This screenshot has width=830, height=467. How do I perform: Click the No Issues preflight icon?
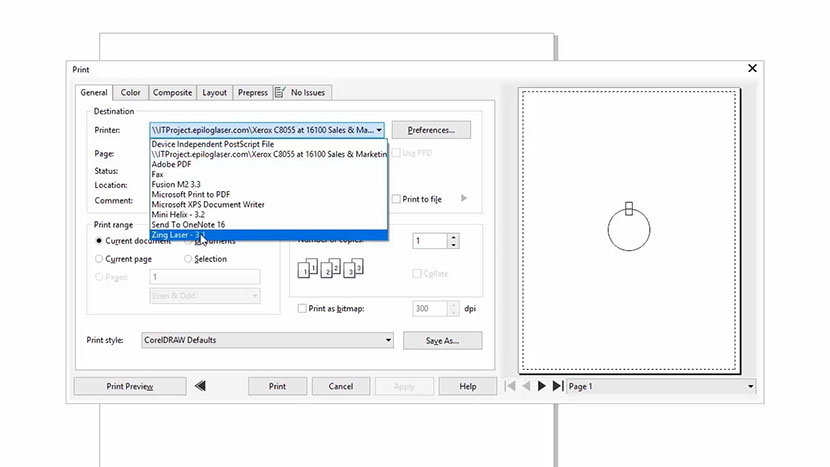tap(280, 93)
